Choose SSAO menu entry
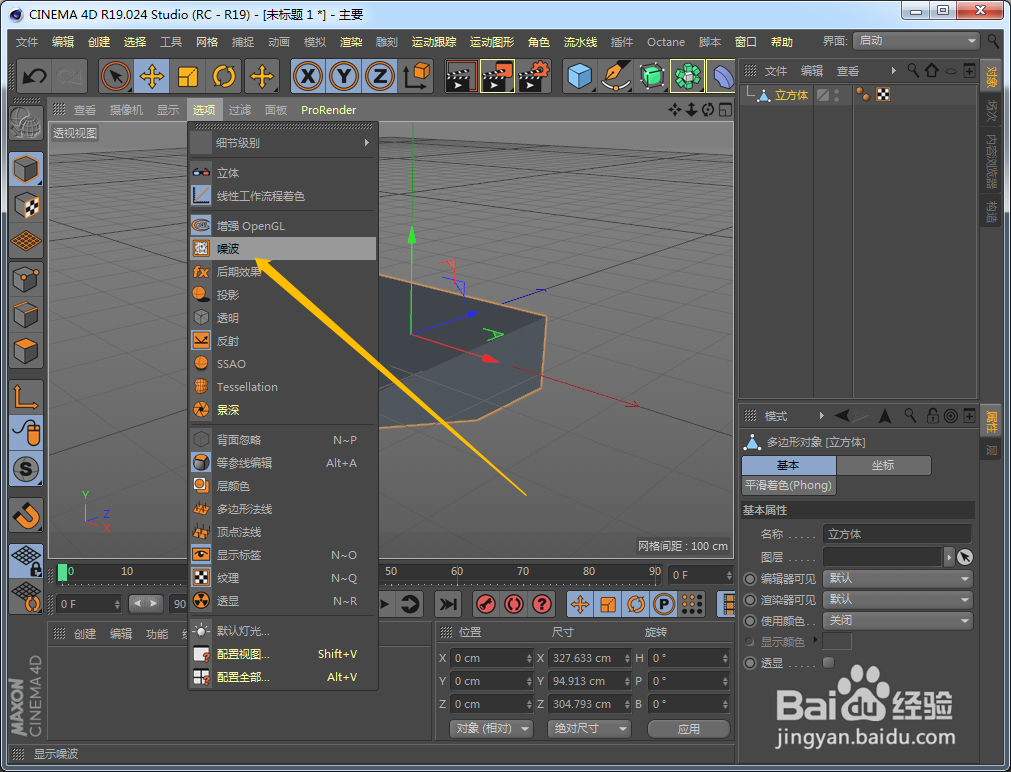Image resolution: width=1011 pixels, height=772 pixels. click(282, 364)
